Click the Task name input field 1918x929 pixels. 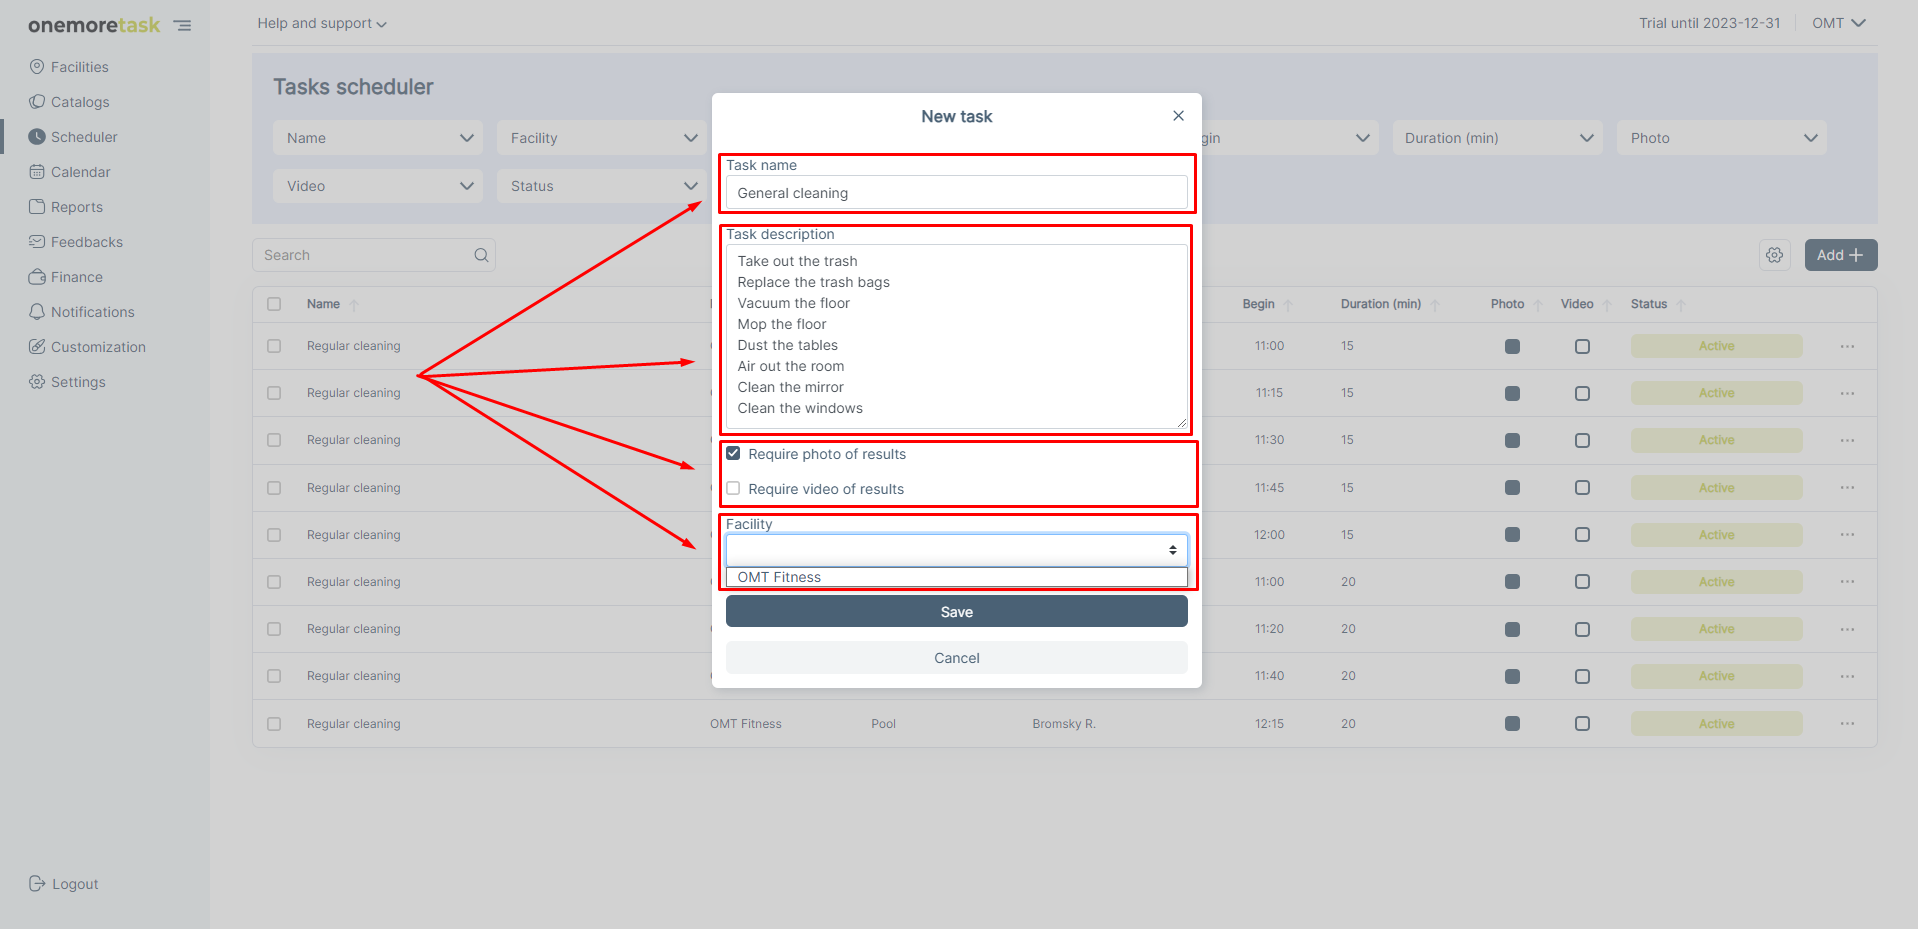(957, 192)
